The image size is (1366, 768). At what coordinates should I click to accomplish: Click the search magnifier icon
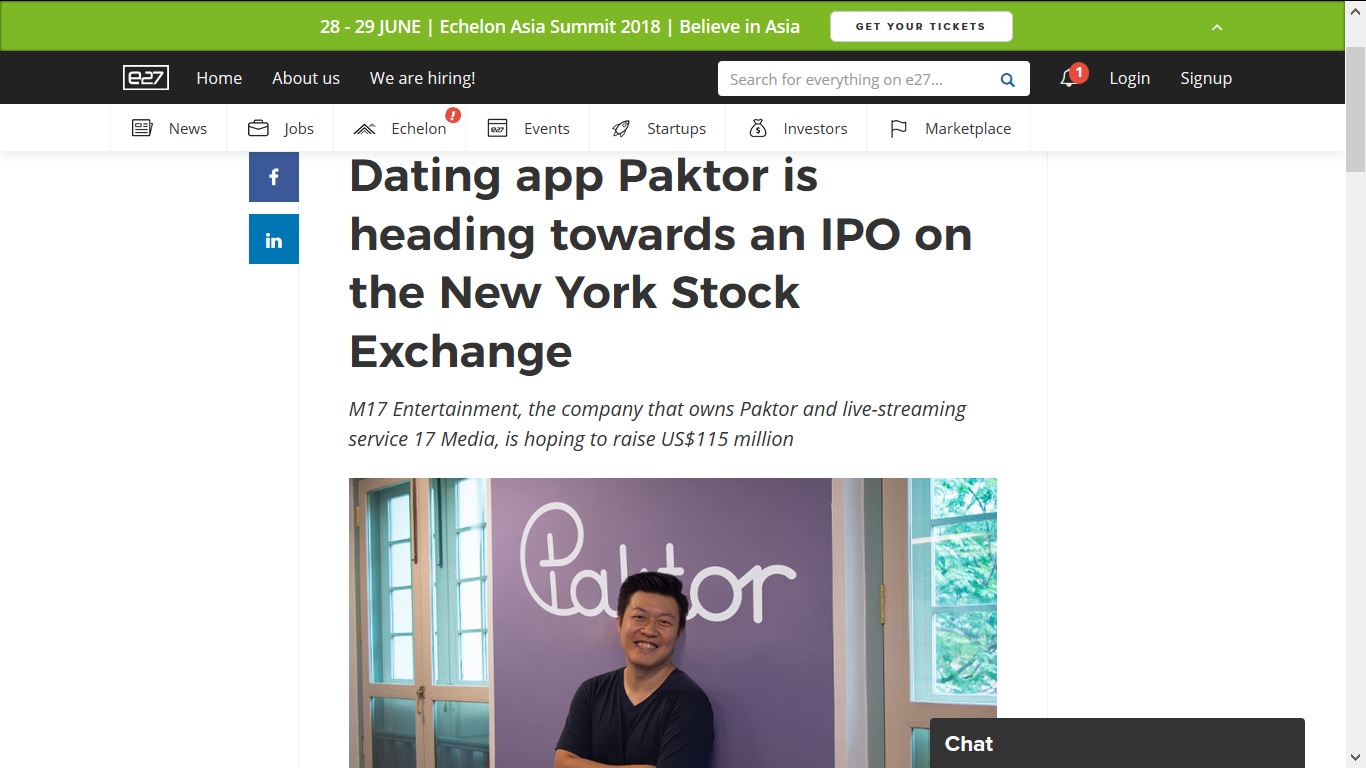(x=1008, y=80)
